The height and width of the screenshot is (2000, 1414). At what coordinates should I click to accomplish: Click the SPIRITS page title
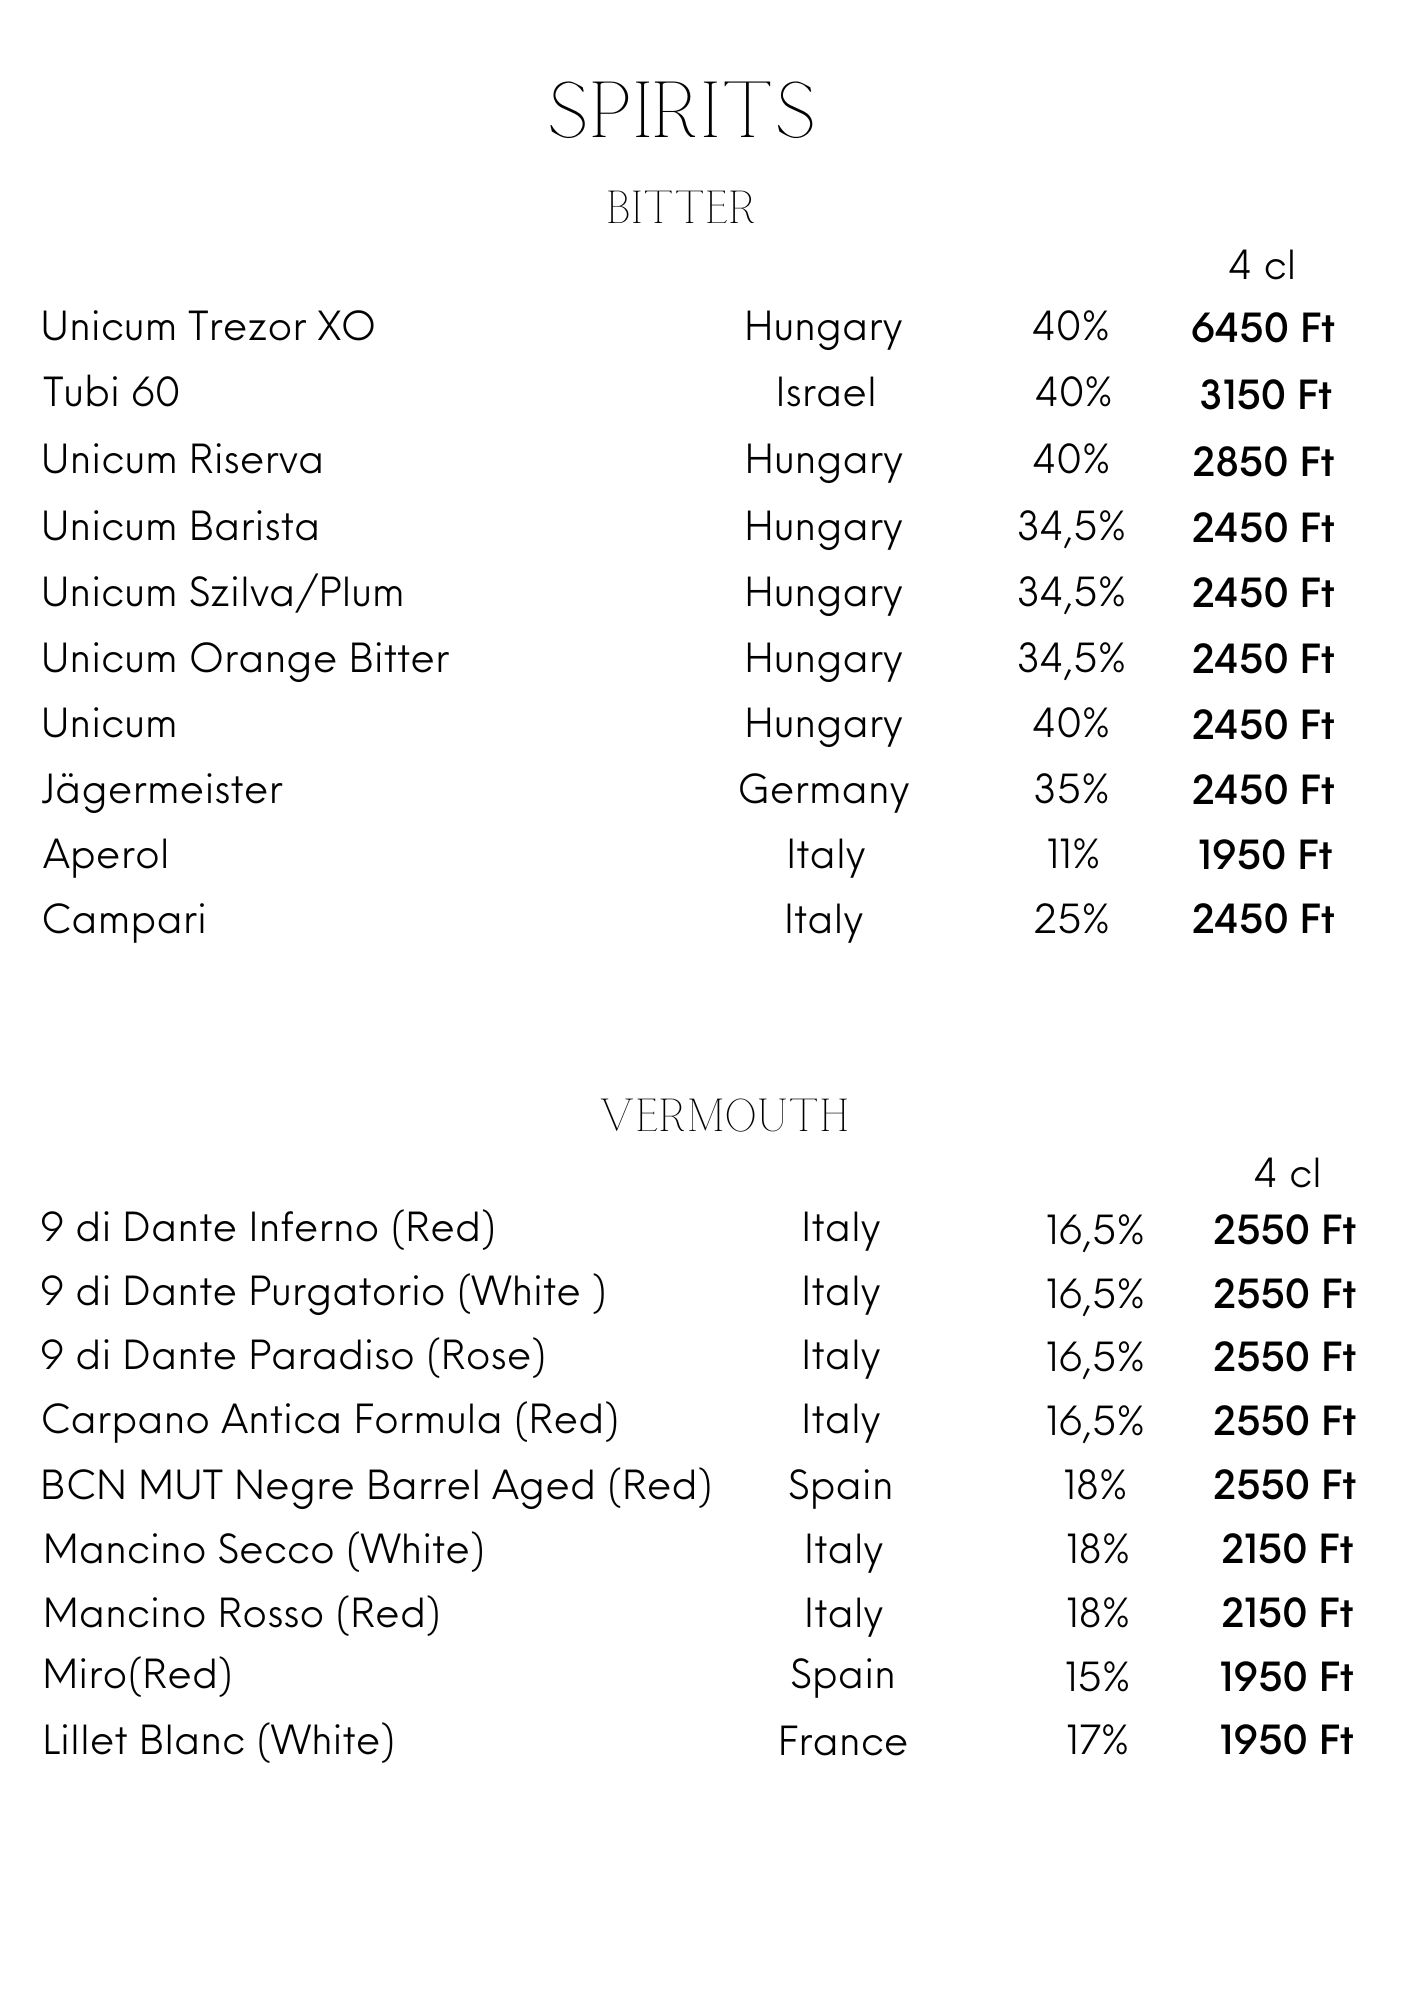click(x=681, y=110)
